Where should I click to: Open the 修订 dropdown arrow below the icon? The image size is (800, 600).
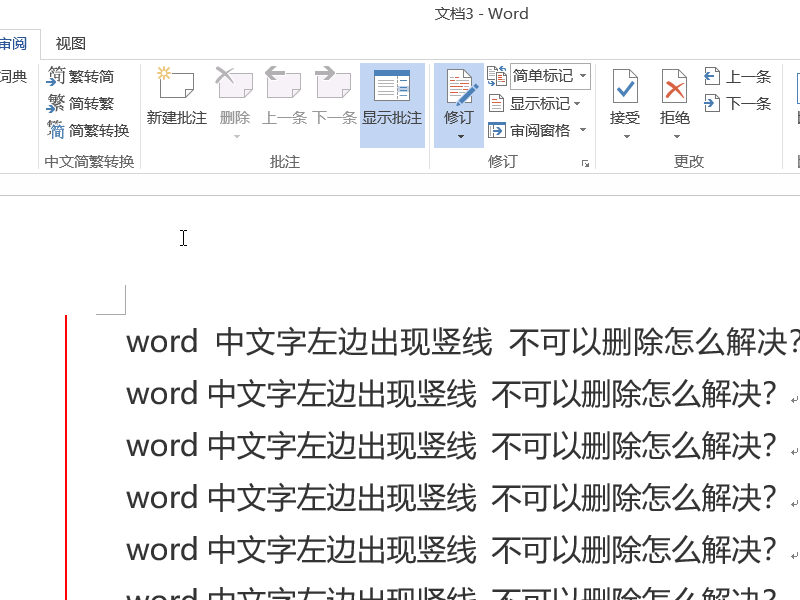click(461, 136)
